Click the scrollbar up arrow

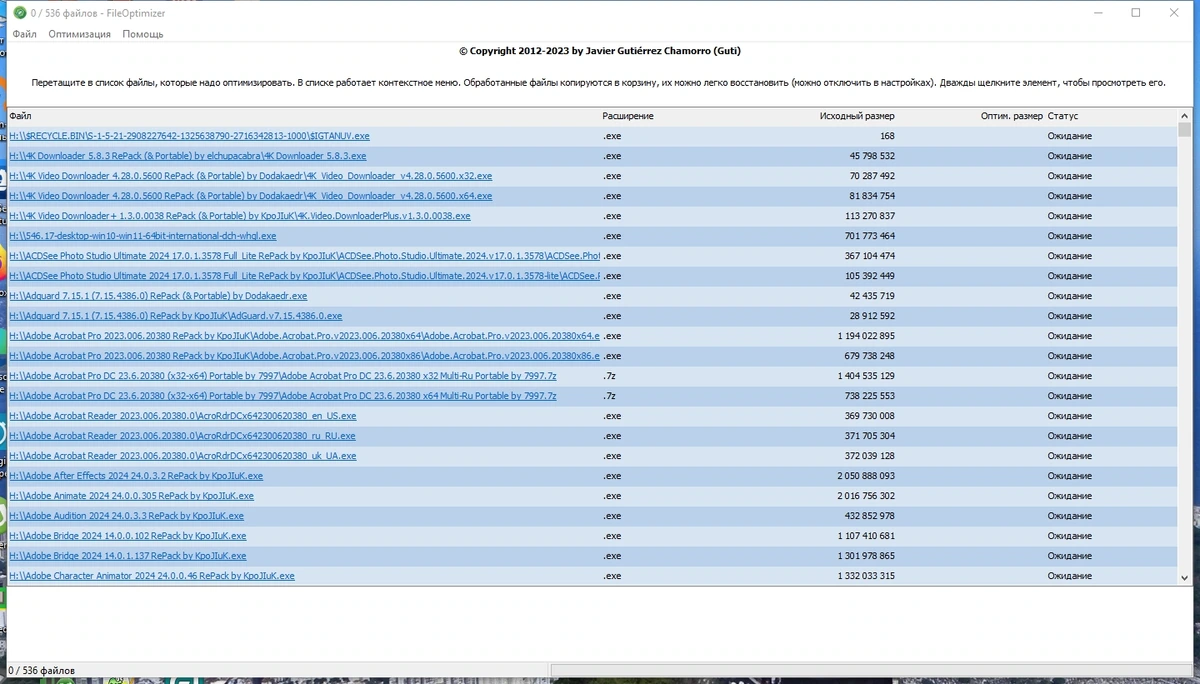[1185, 116]
